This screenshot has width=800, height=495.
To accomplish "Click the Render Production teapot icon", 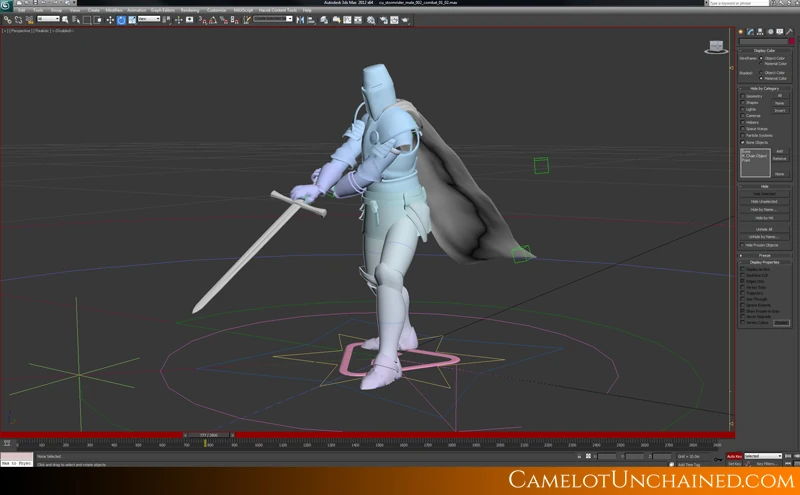I will 405,20.
